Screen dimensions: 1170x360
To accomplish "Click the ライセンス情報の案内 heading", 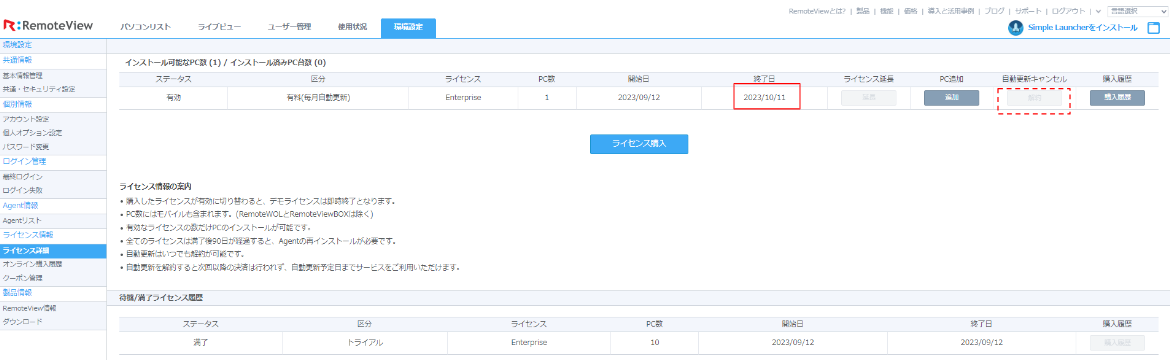I will click(155, 186).
